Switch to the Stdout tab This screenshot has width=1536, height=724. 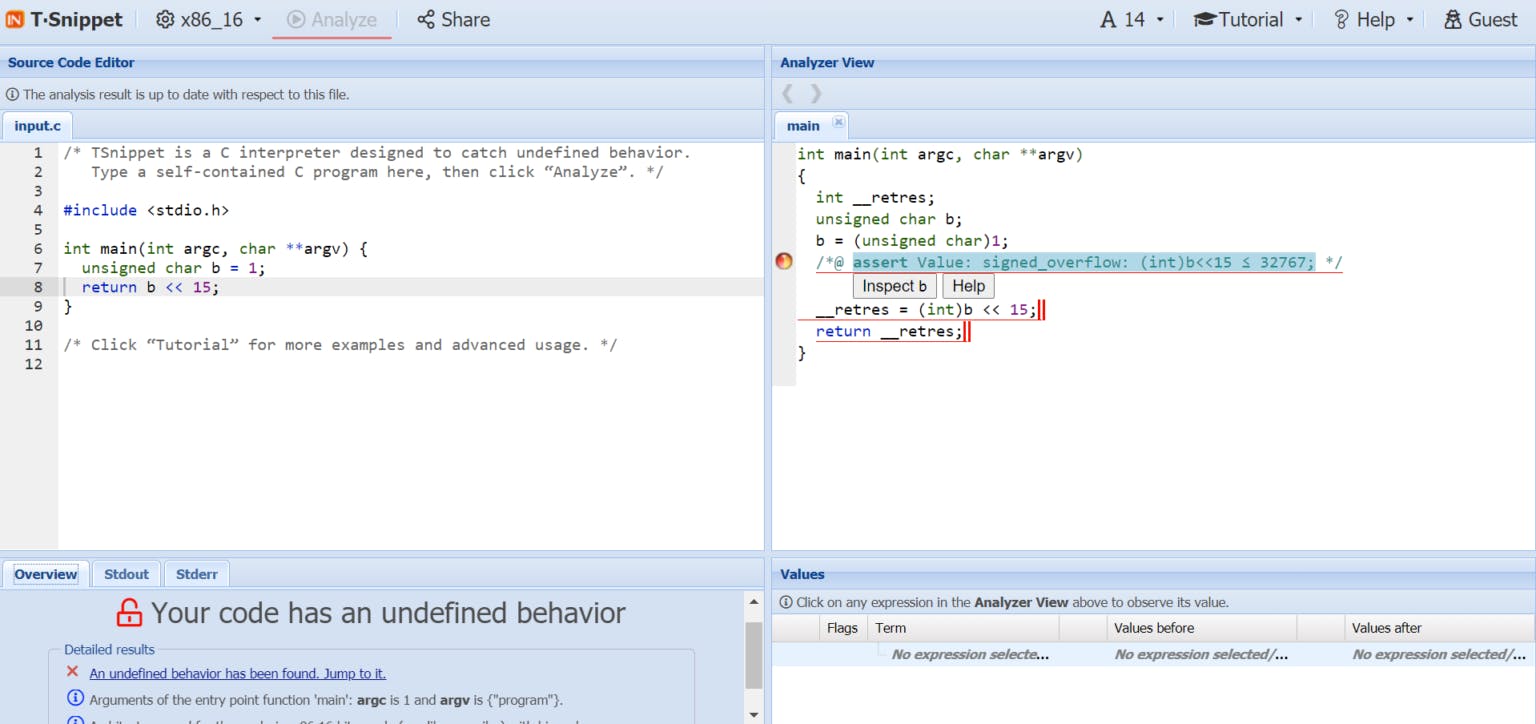[x=126, y=574]
